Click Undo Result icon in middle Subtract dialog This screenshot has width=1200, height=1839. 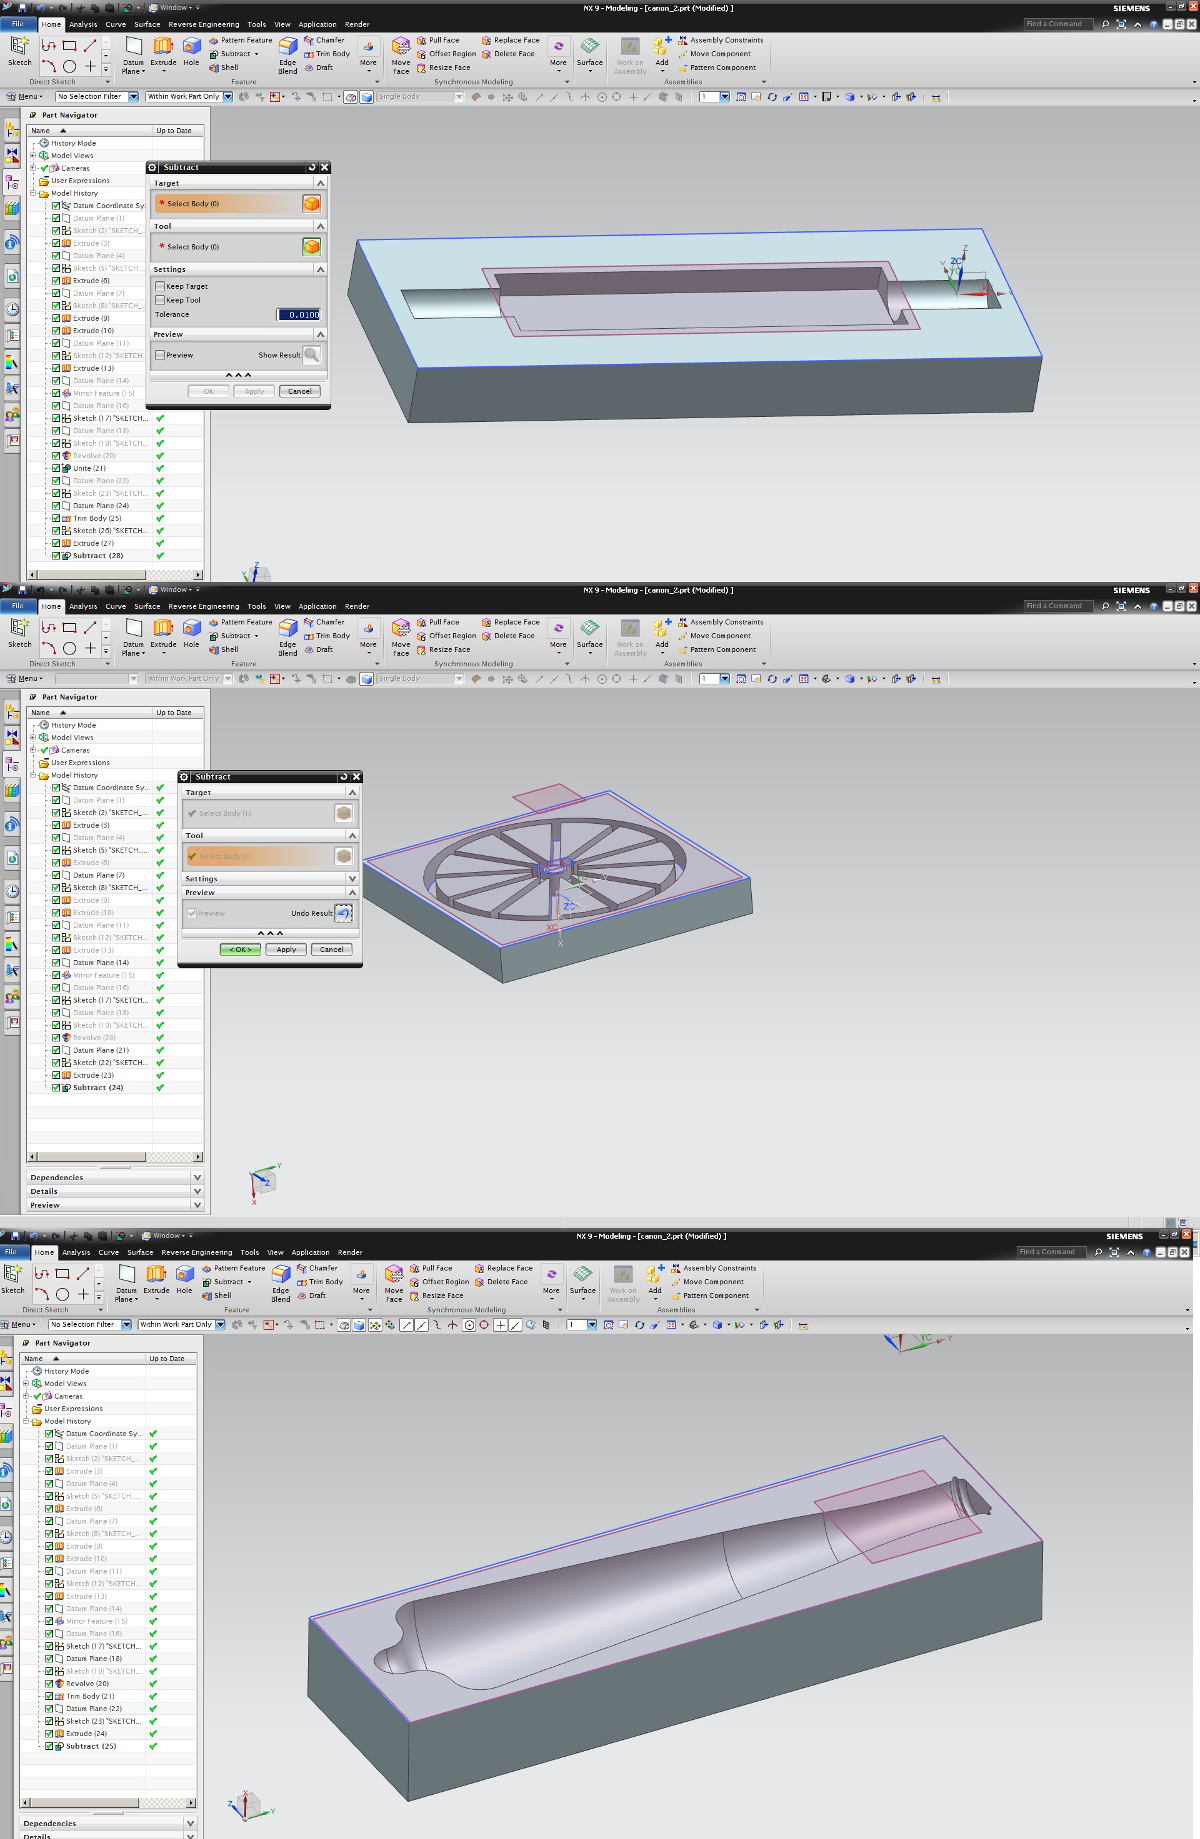343,913
